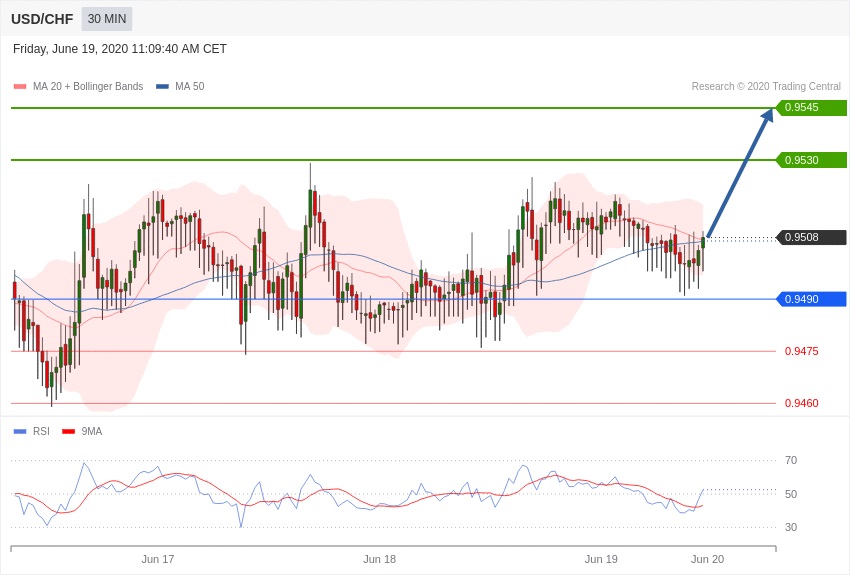Click the Jun 17 date axis label
Viewport: 850px width, 576px height.
[158, 559]
